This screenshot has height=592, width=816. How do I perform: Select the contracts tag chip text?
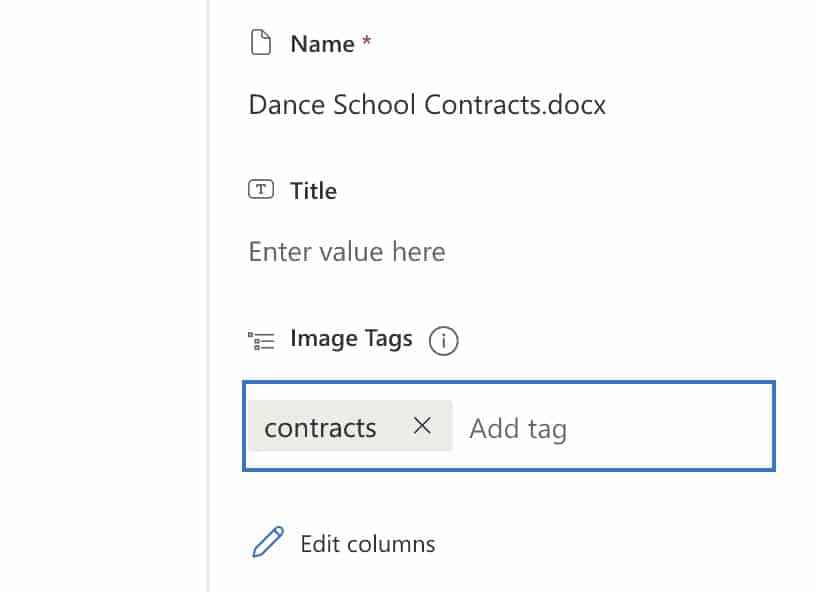320,428
